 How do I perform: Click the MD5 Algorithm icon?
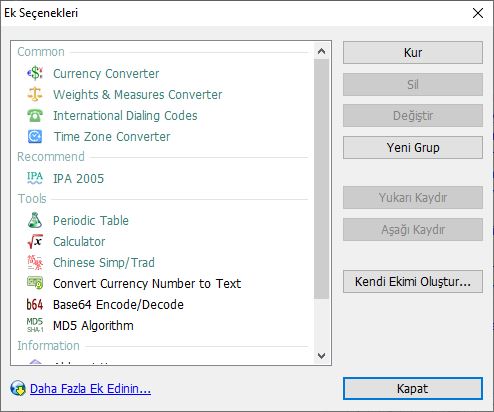click(x=35, y=325)
